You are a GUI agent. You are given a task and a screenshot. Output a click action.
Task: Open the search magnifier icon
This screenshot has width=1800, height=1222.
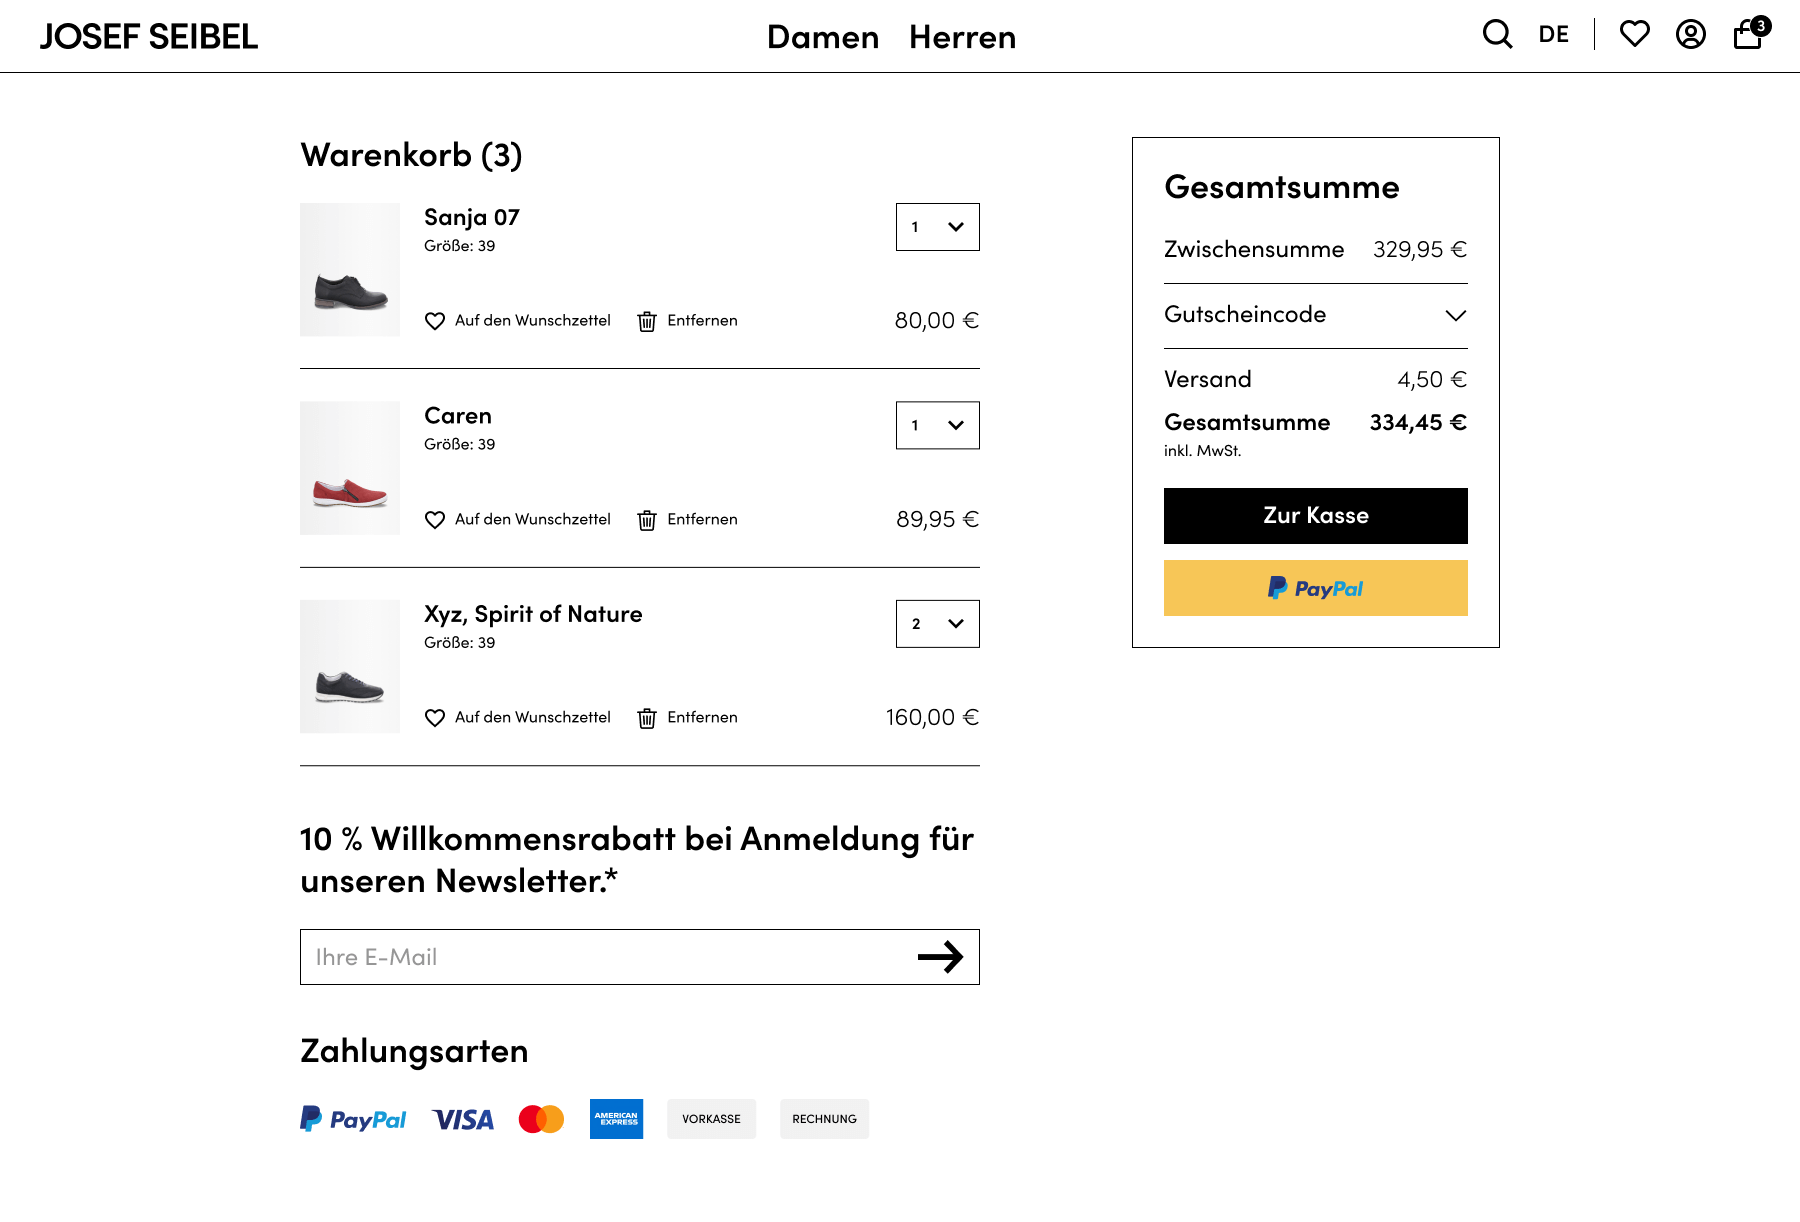pos(1497,34)
